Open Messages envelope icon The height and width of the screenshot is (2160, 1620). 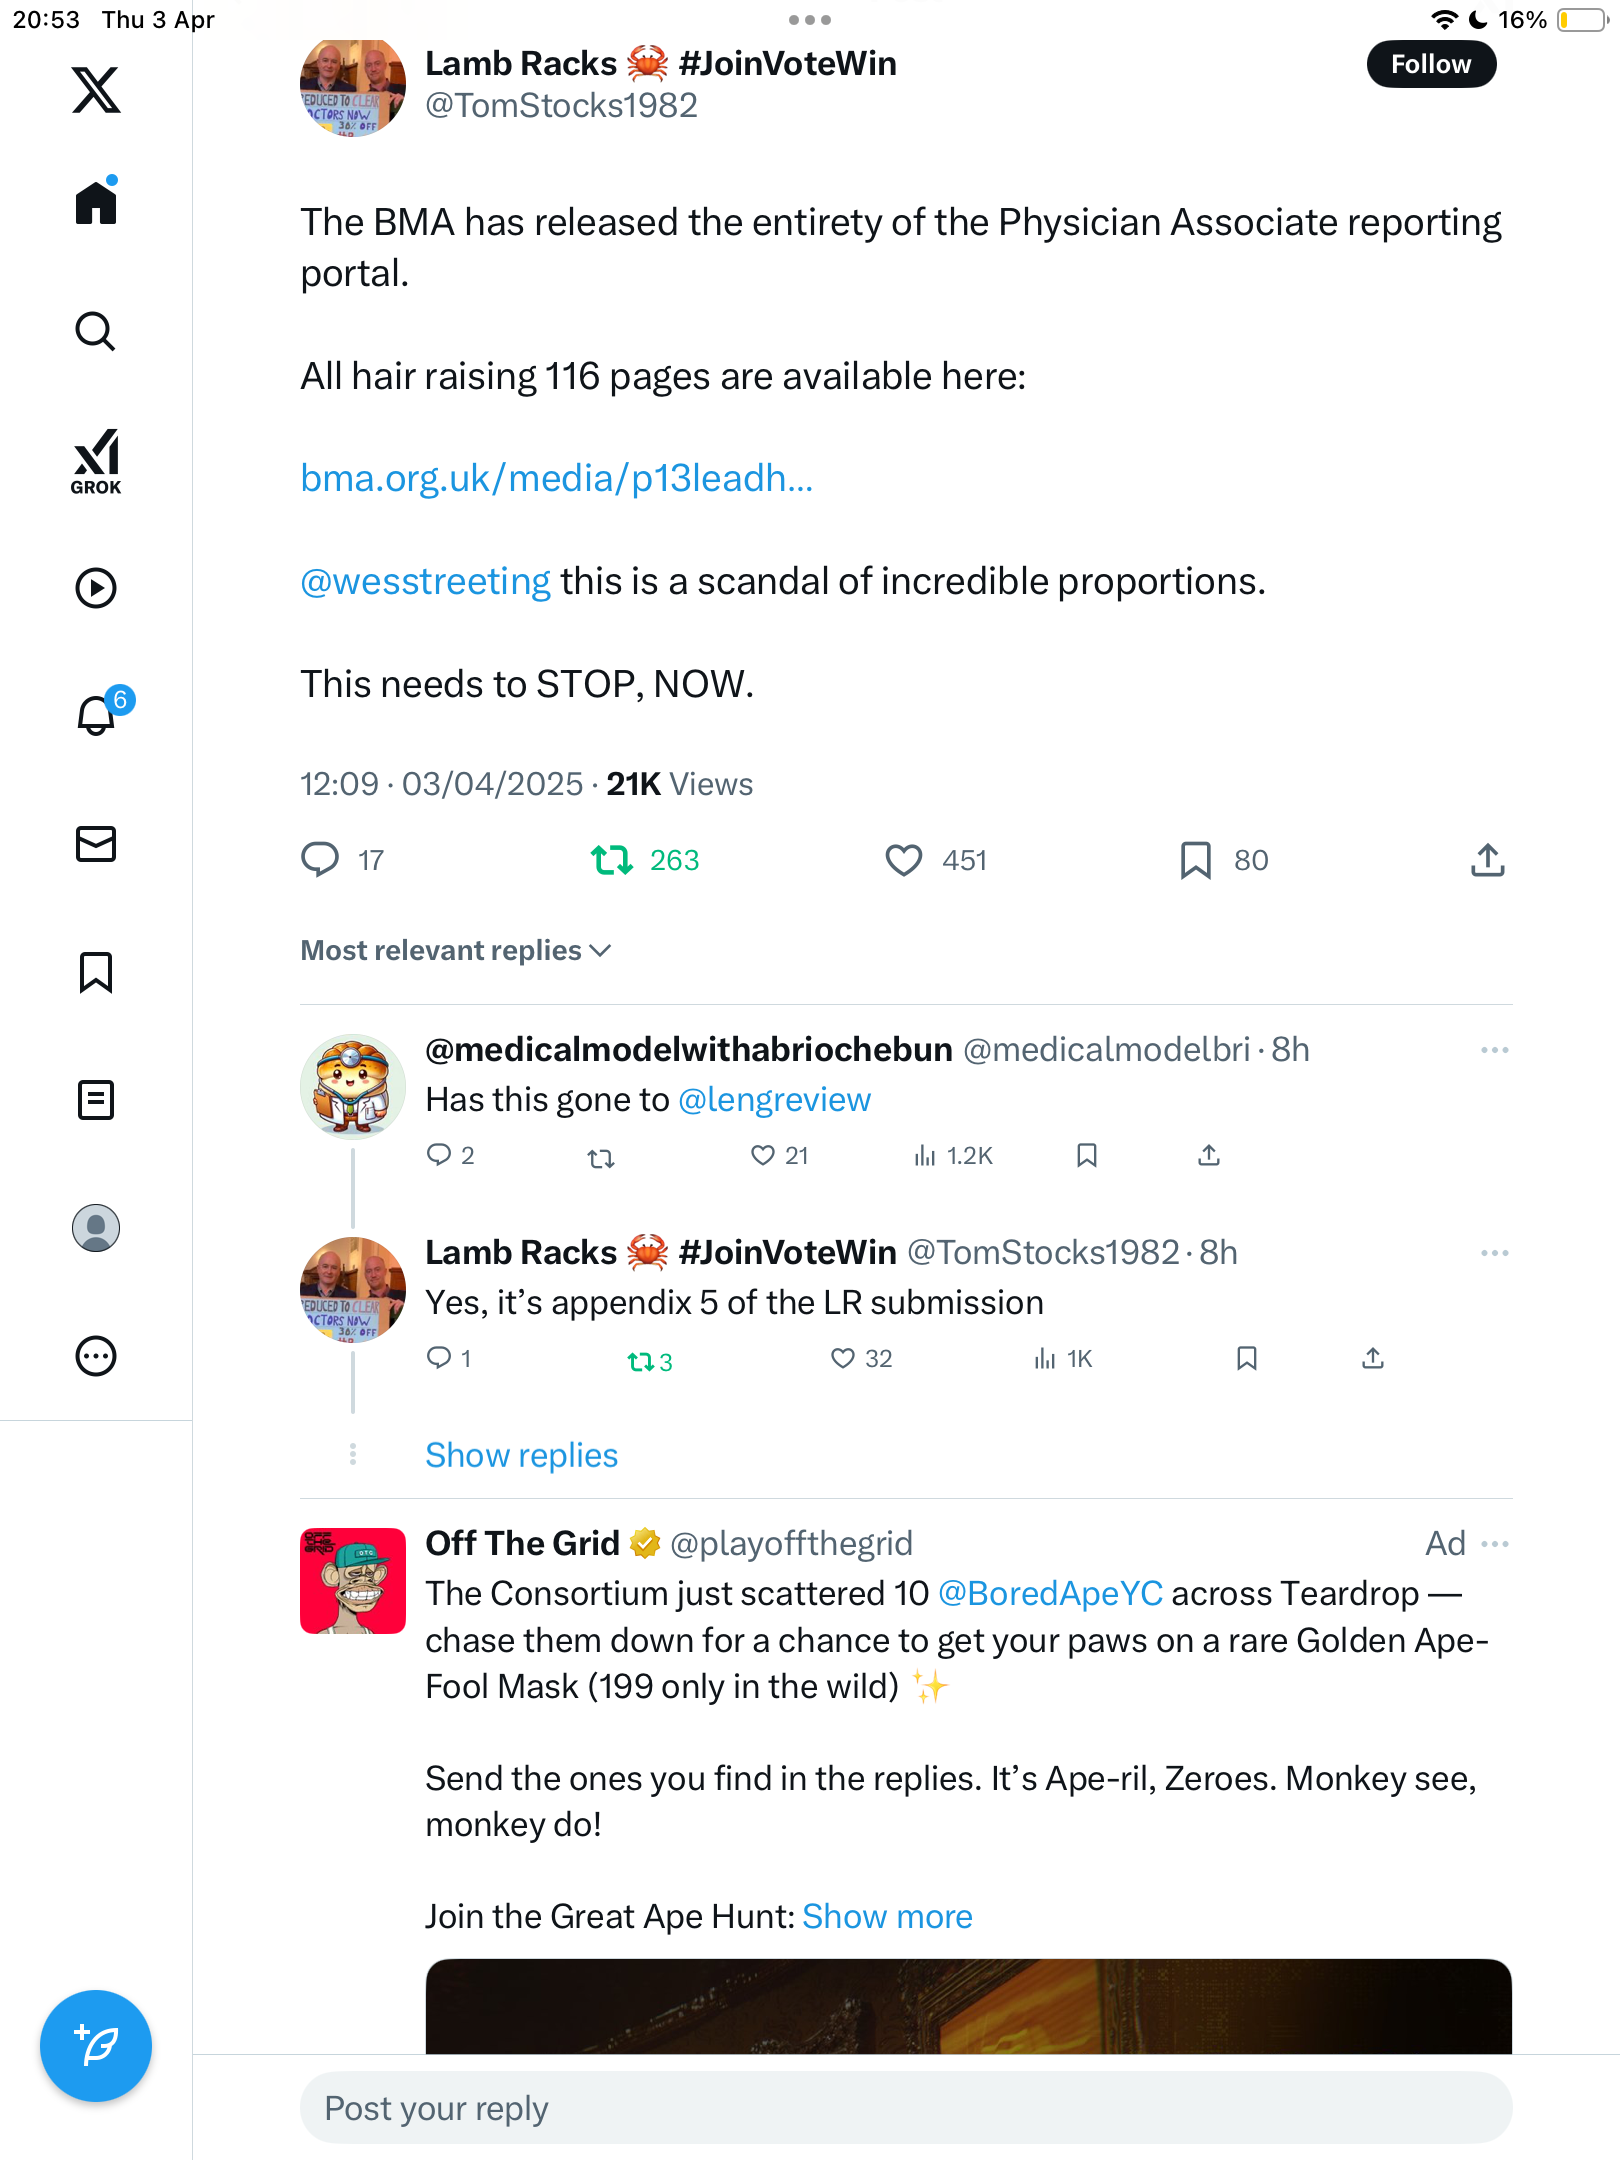point(96,844)
